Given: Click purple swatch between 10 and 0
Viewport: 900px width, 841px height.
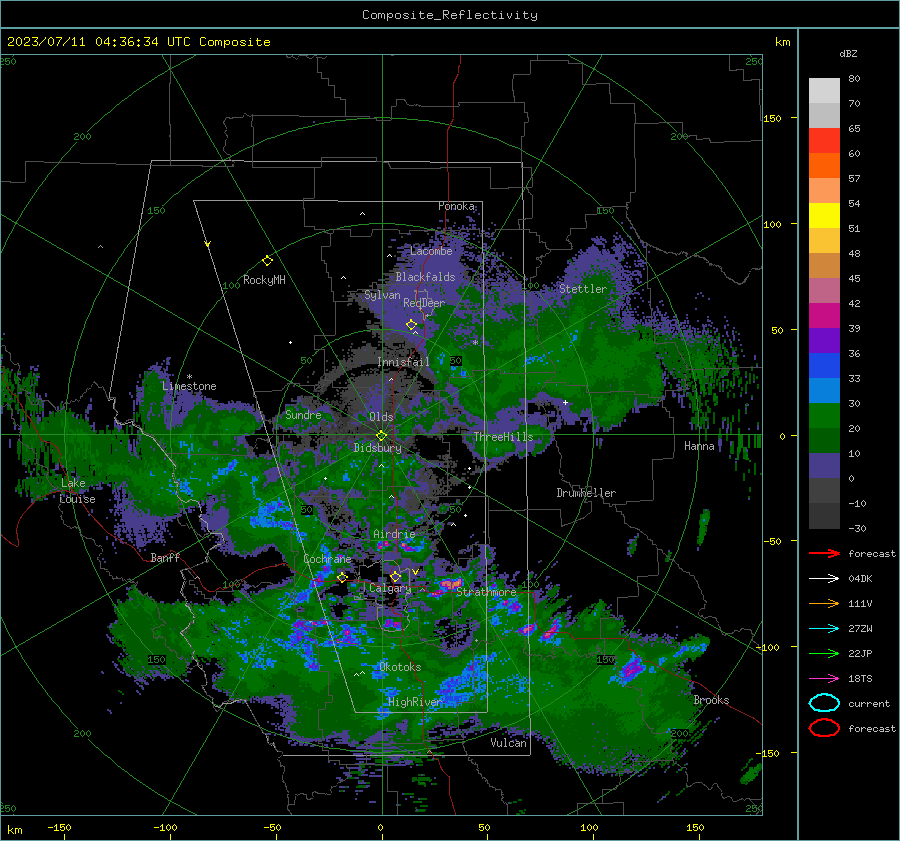Looking at the screenshot, I should [824, 466].
